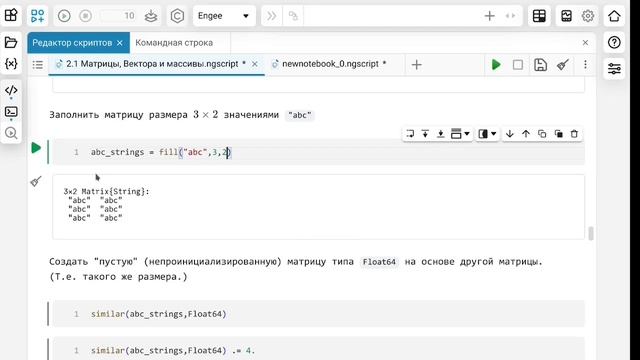Click the add block blue grid icon
The height and width of the screenshot is (360, 640).
pos(38,16)
